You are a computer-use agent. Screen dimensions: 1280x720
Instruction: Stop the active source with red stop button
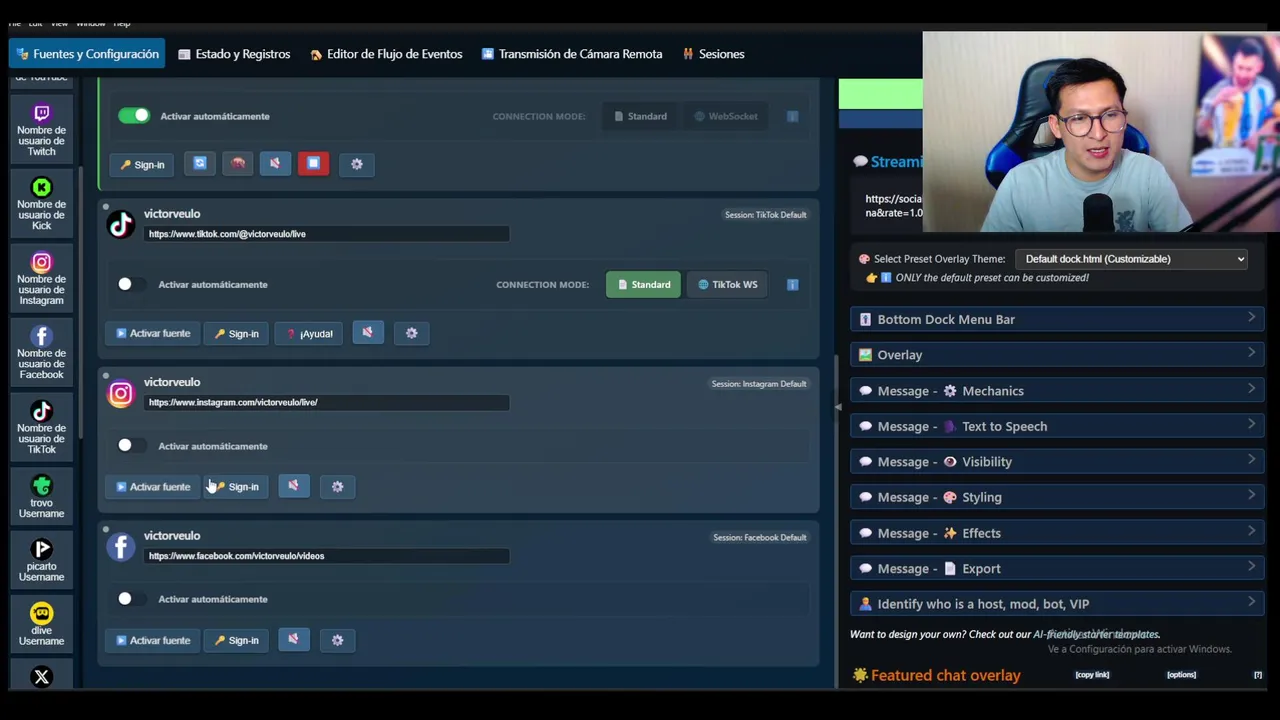[313, 163]
